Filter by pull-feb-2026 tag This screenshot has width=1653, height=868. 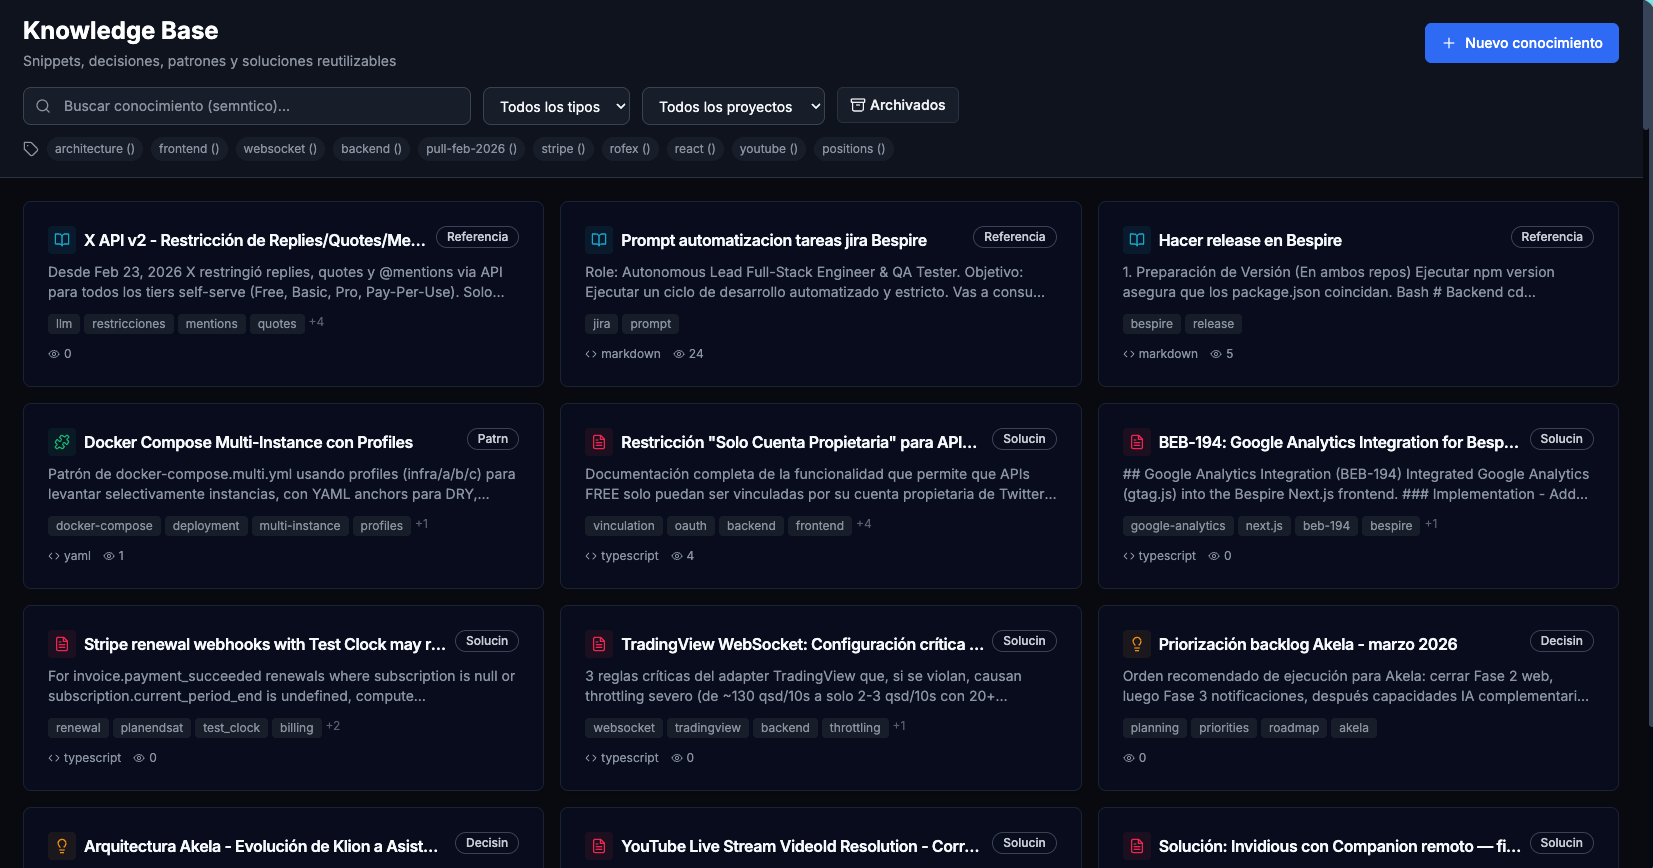tap(471, 149)
